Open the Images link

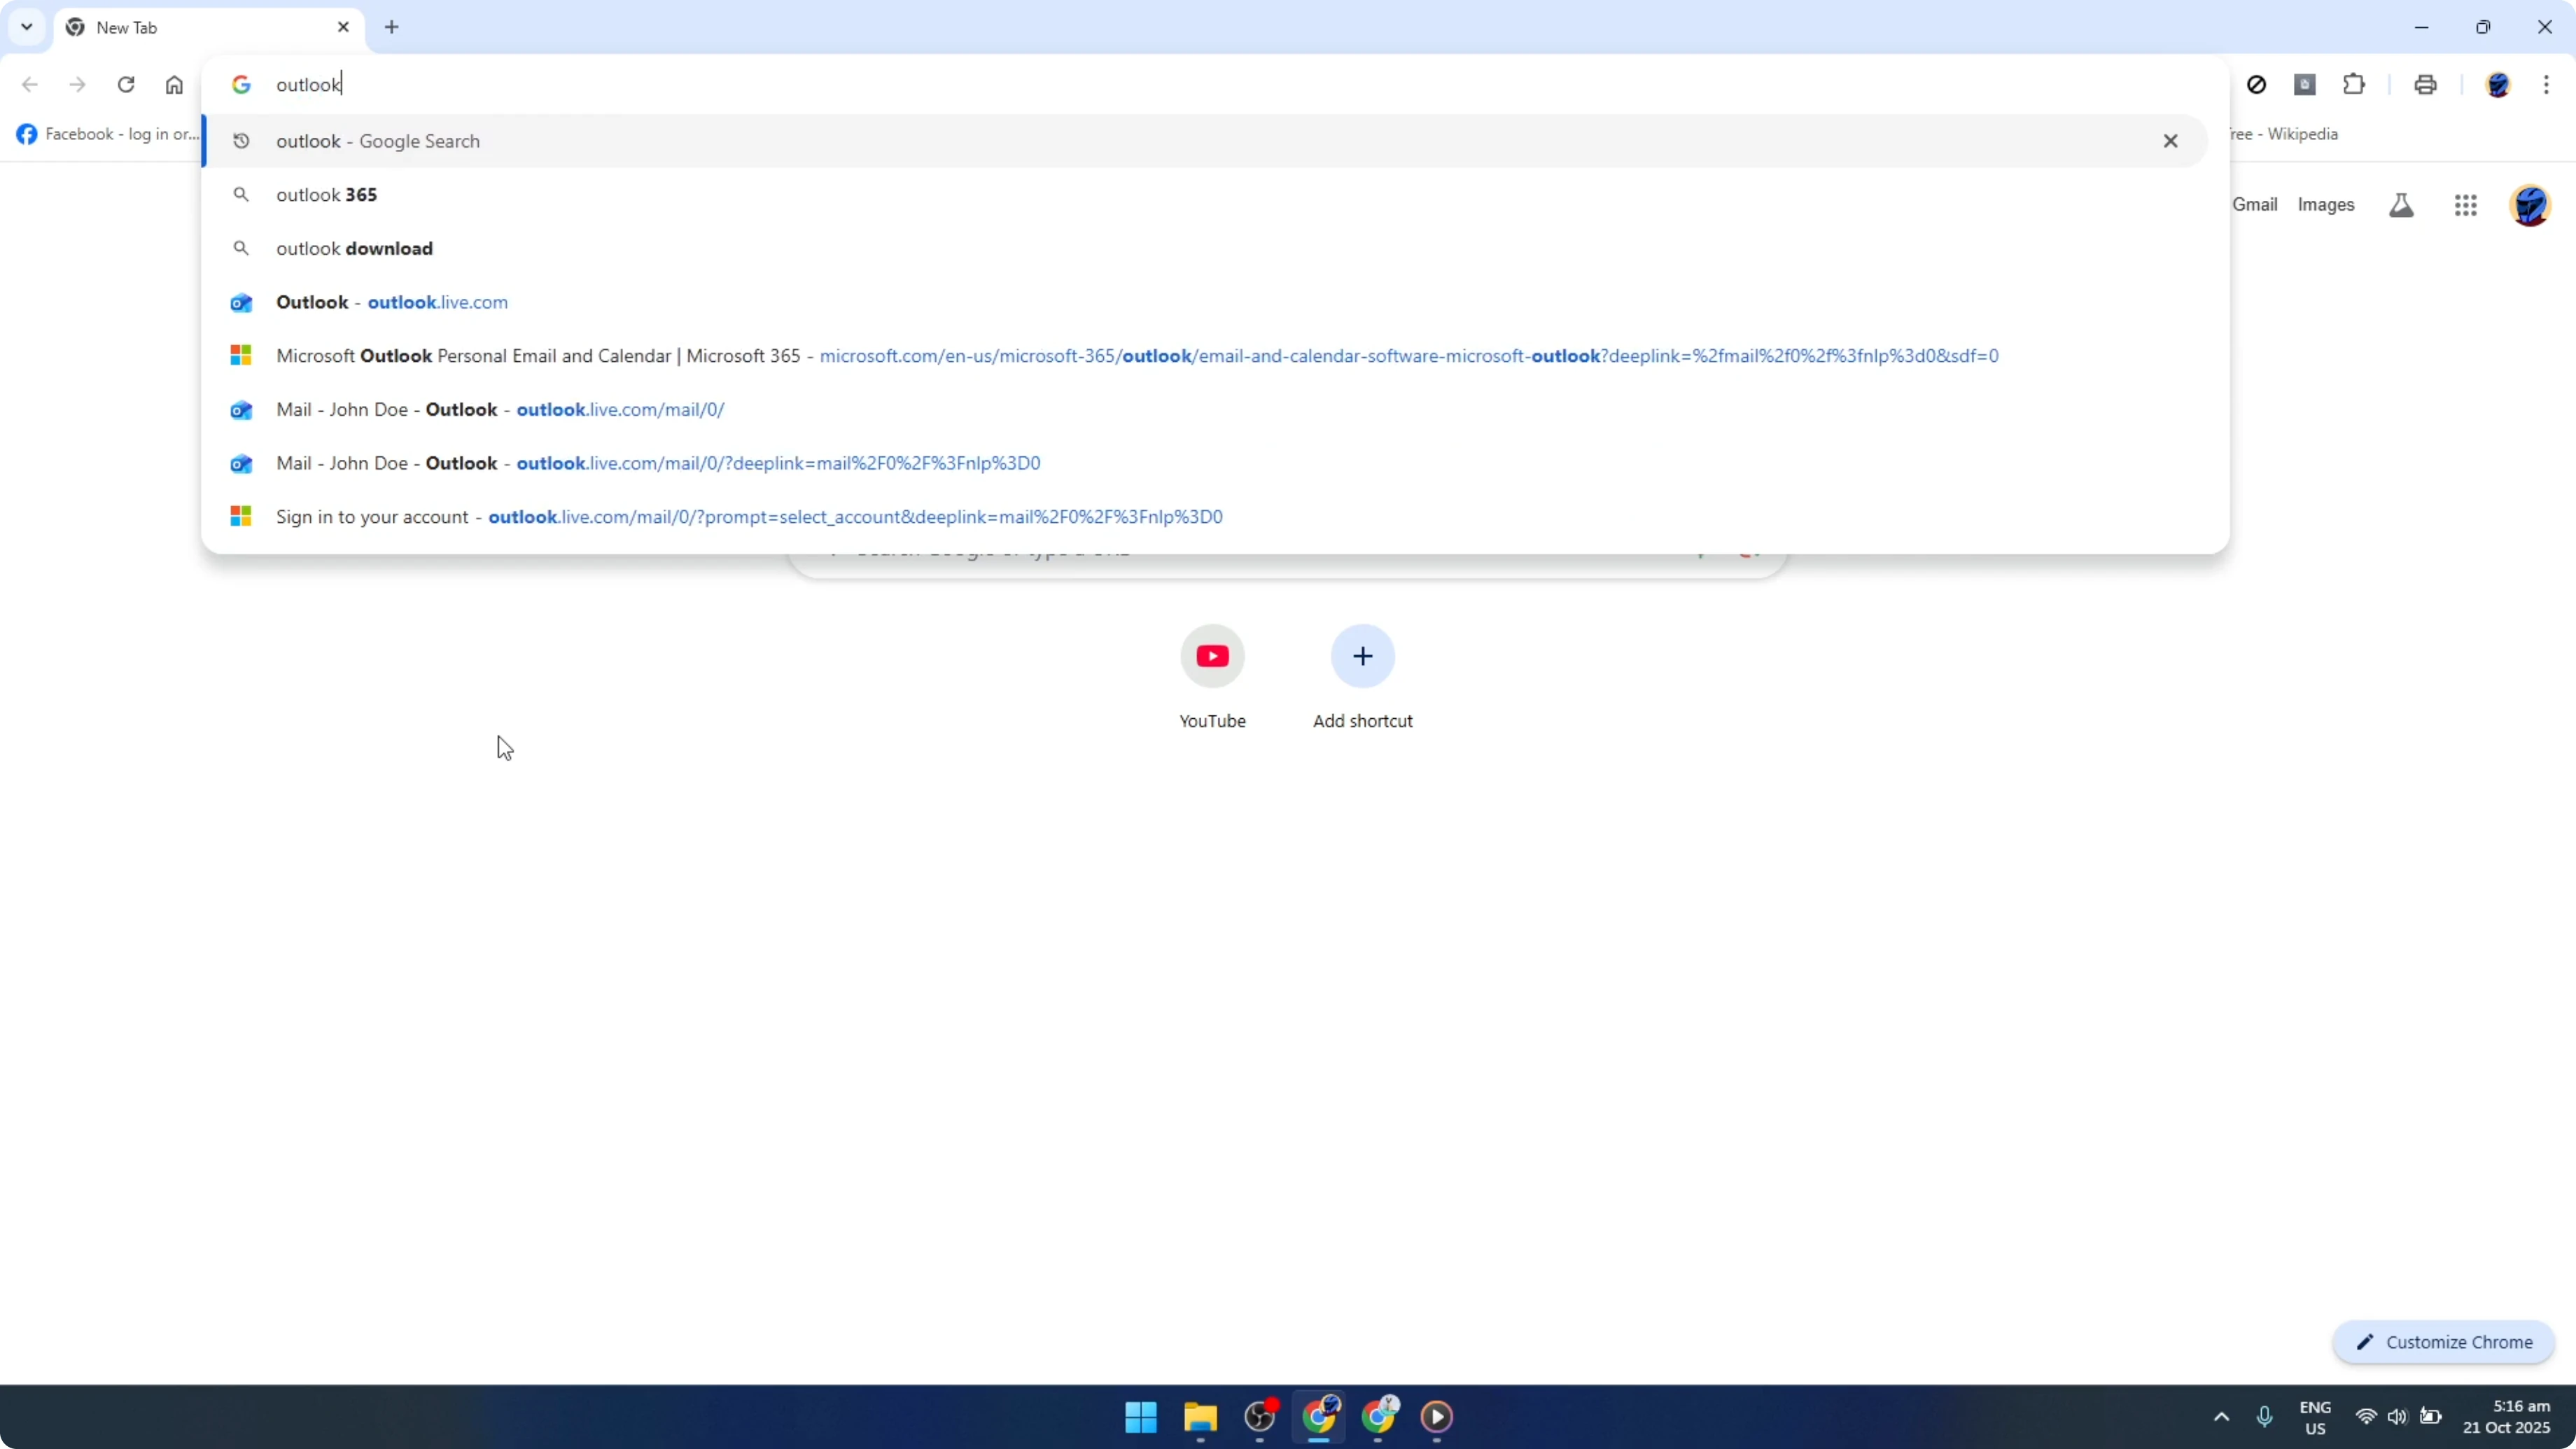(2326, 204)
